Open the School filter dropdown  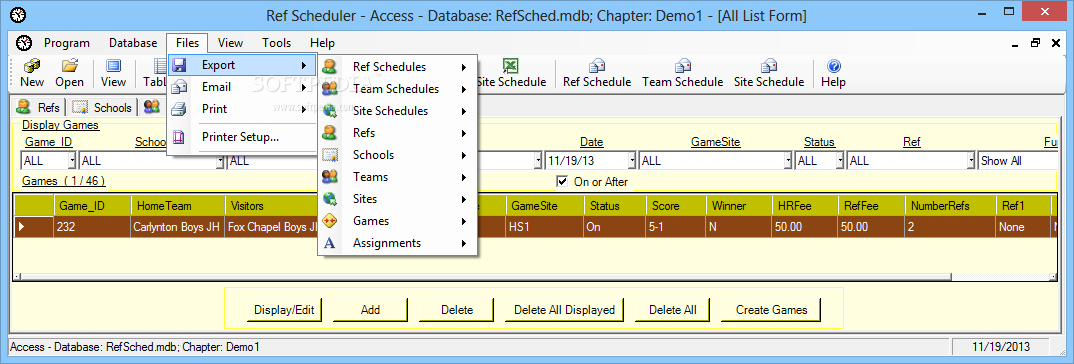[x=220, y=161]
